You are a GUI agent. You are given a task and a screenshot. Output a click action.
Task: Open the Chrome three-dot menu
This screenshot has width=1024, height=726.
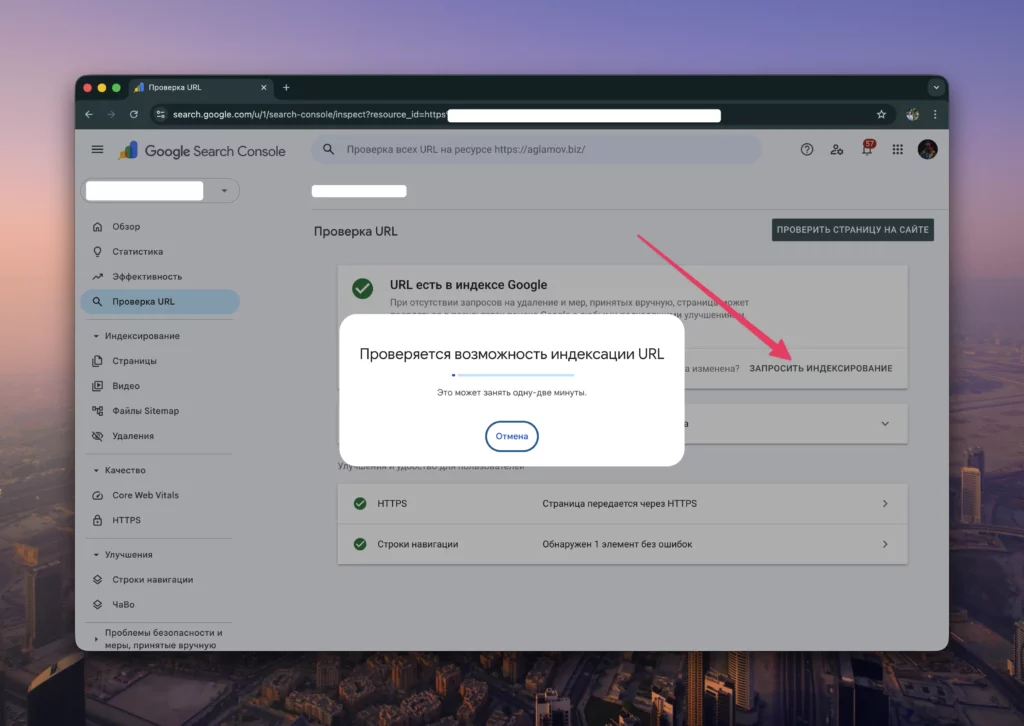pos(935,114)
